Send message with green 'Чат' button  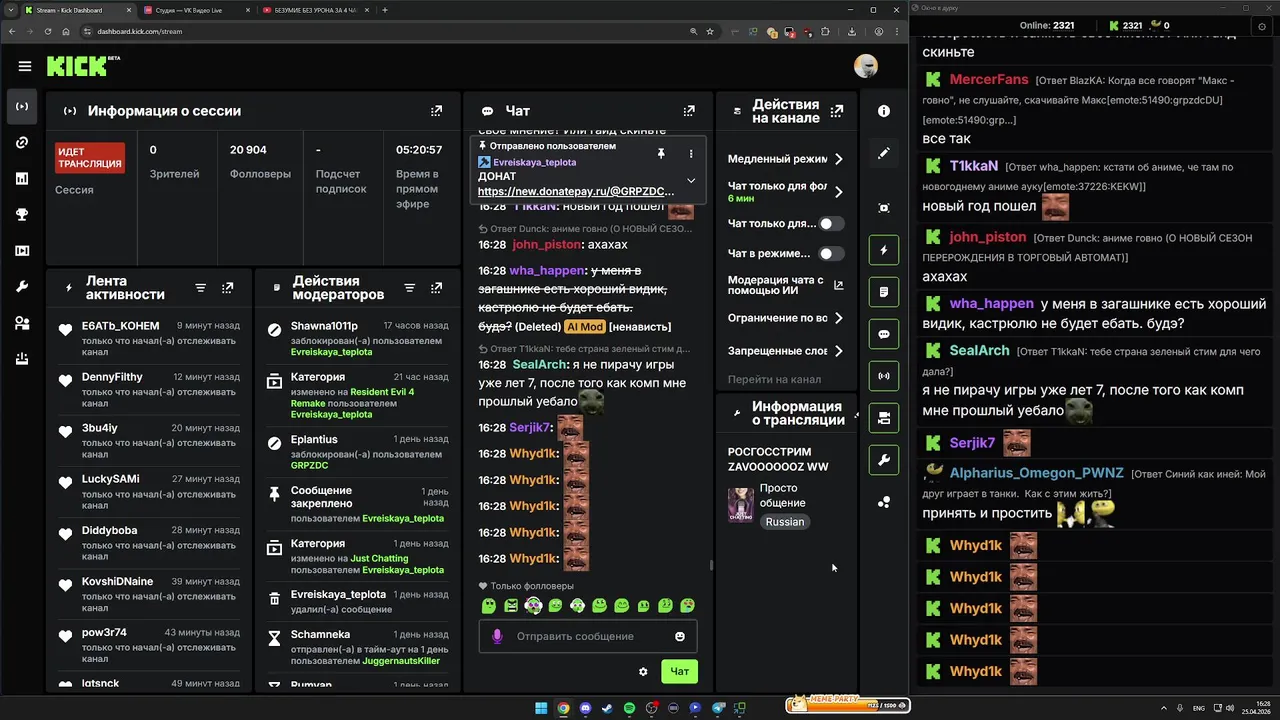click(x=679, y=671)
